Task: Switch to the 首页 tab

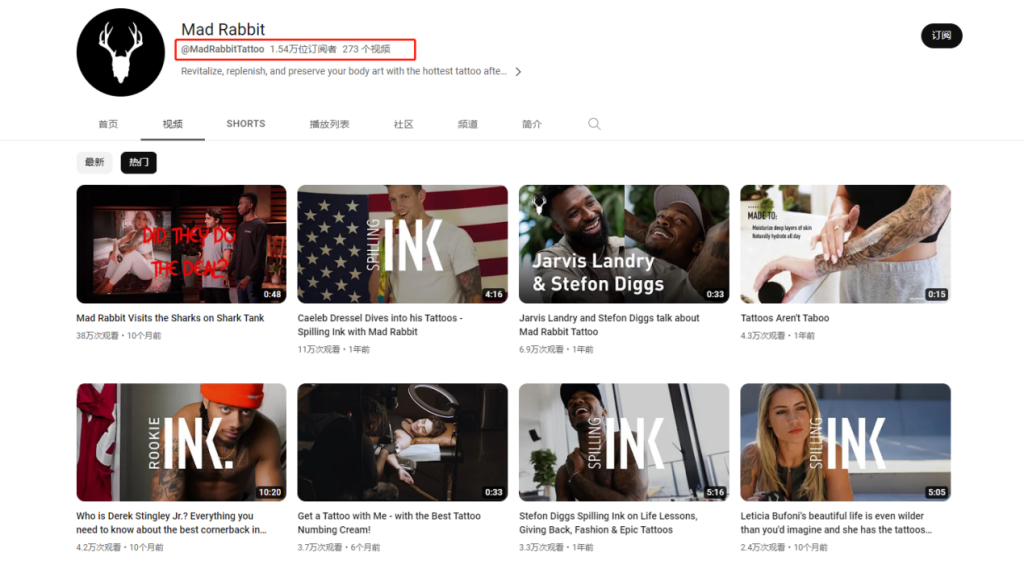Action: point(108,124)
